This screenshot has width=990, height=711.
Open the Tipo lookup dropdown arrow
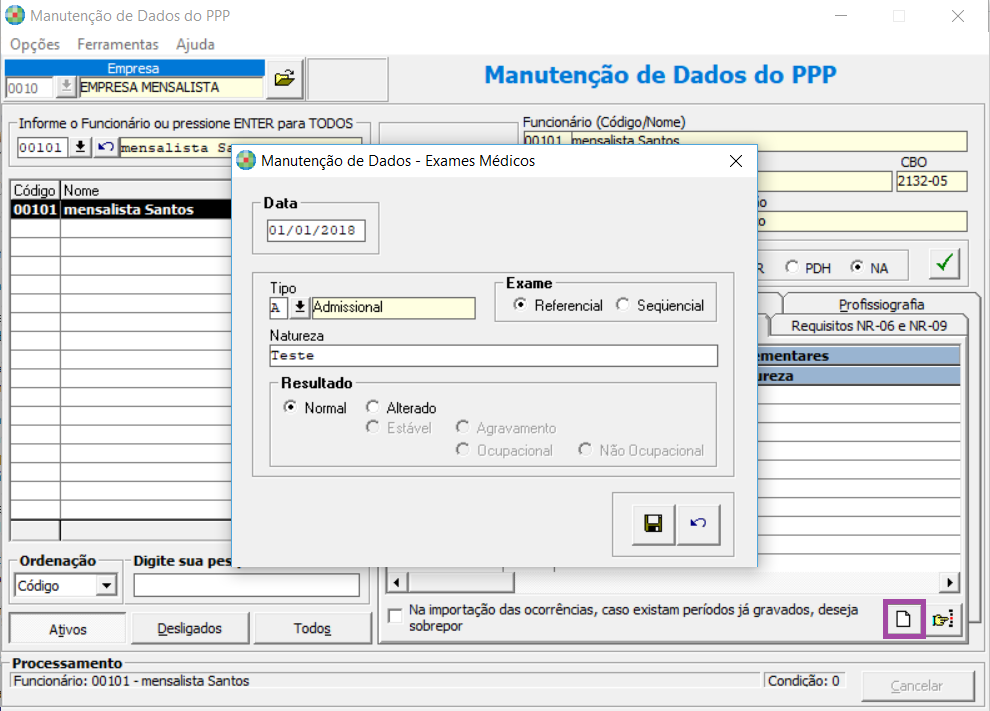tap(300, 308)
